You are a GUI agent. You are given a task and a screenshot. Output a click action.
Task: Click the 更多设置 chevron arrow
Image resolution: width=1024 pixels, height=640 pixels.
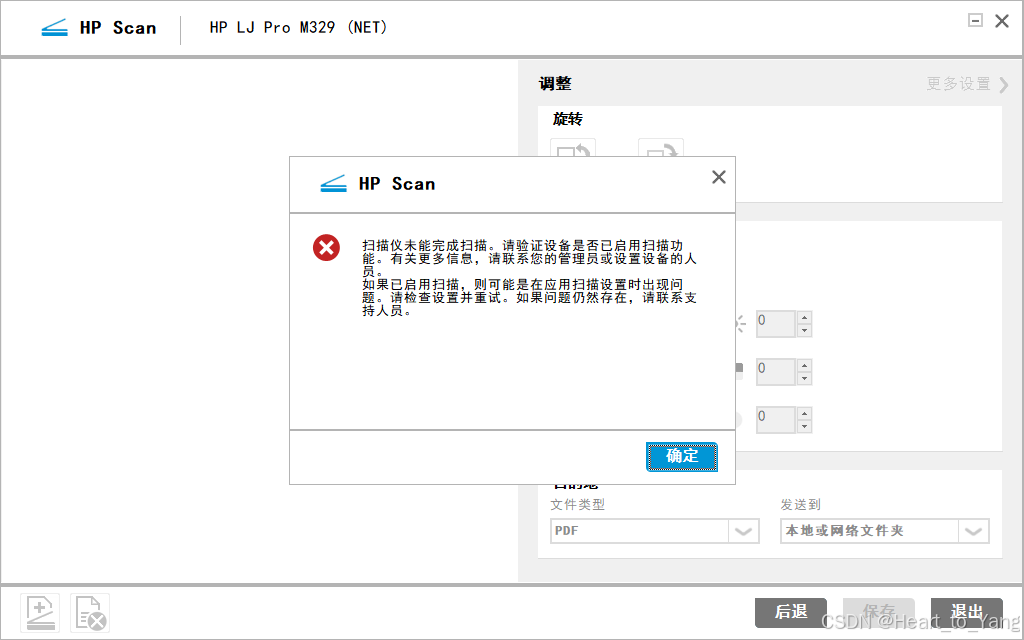(1003, 84)
